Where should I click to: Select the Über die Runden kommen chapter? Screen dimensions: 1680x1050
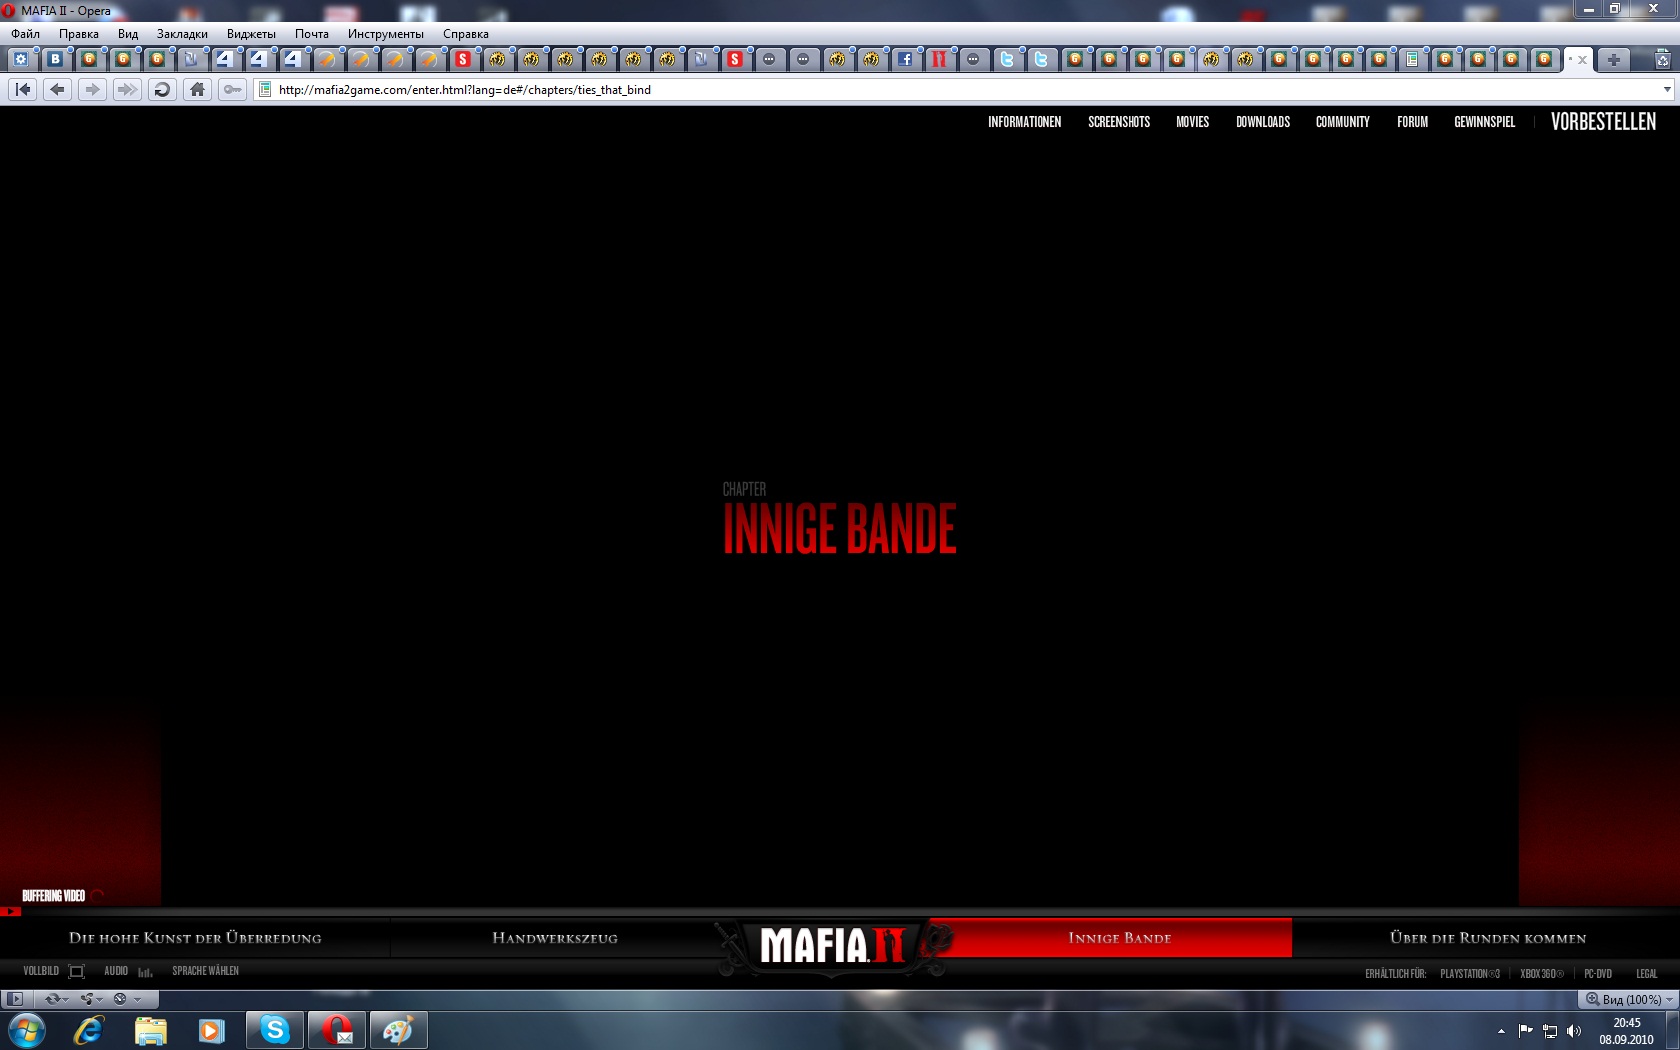[1488, 938]
